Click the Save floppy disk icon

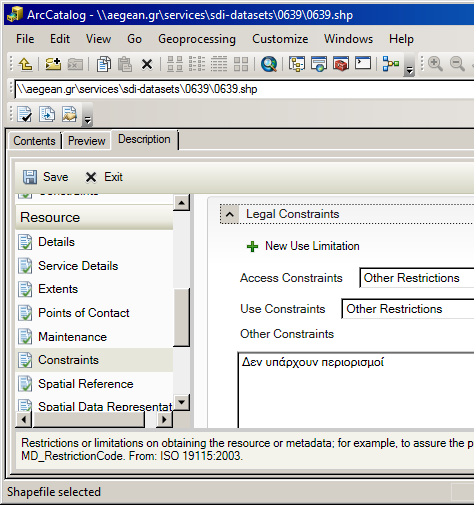coord(30,177)
